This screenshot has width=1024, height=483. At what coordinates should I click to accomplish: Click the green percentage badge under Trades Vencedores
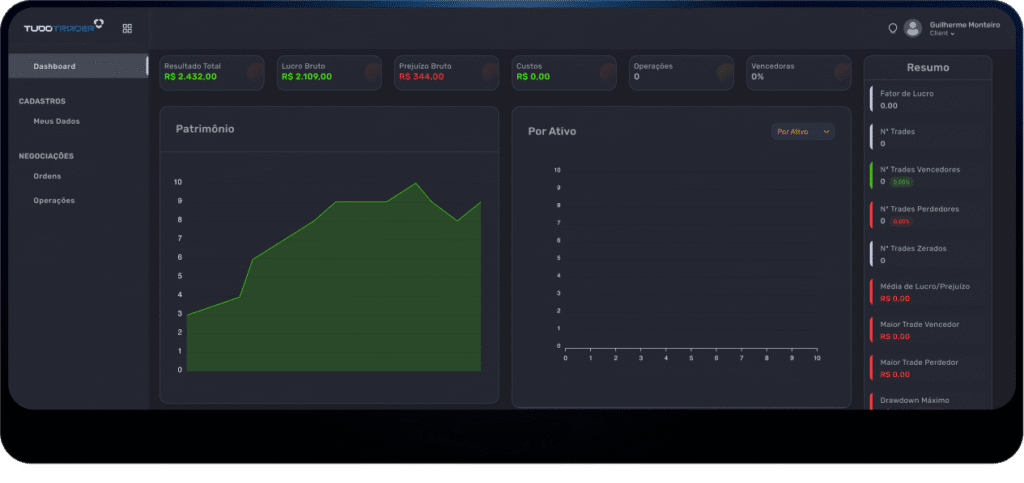pyautogui.click(x=901, y=182)
